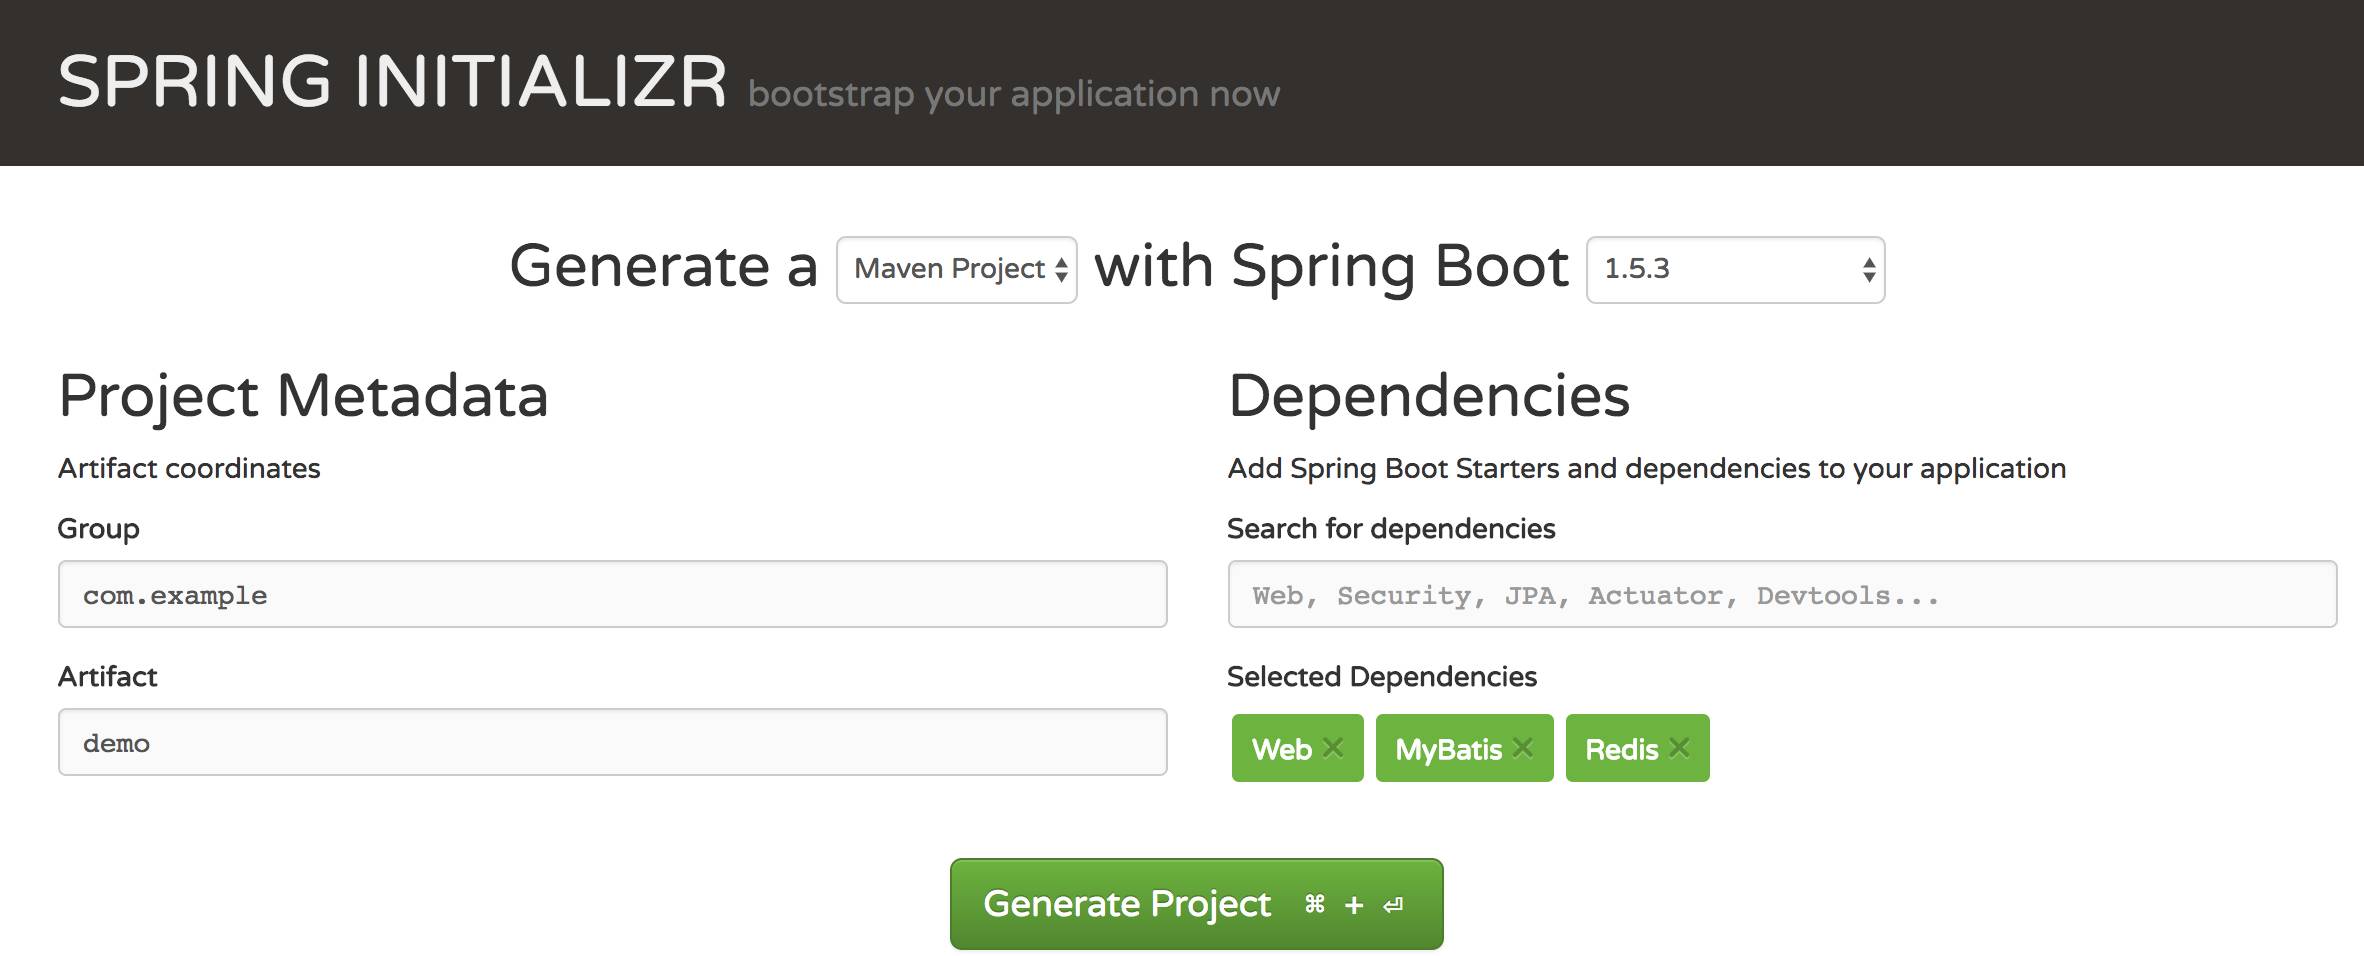Click the Artifact coordinates text

click(189, 468)
